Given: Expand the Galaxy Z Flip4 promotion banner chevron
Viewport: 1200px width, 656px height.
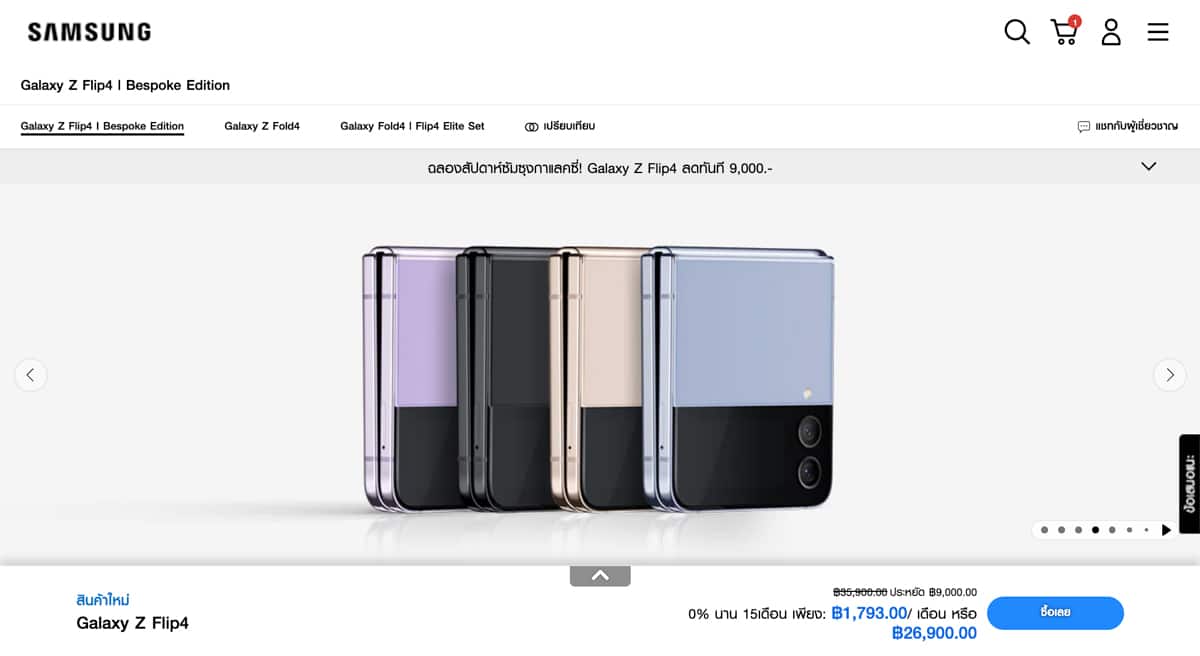Looking at the screenshot, I should (x=1149, y=167).
